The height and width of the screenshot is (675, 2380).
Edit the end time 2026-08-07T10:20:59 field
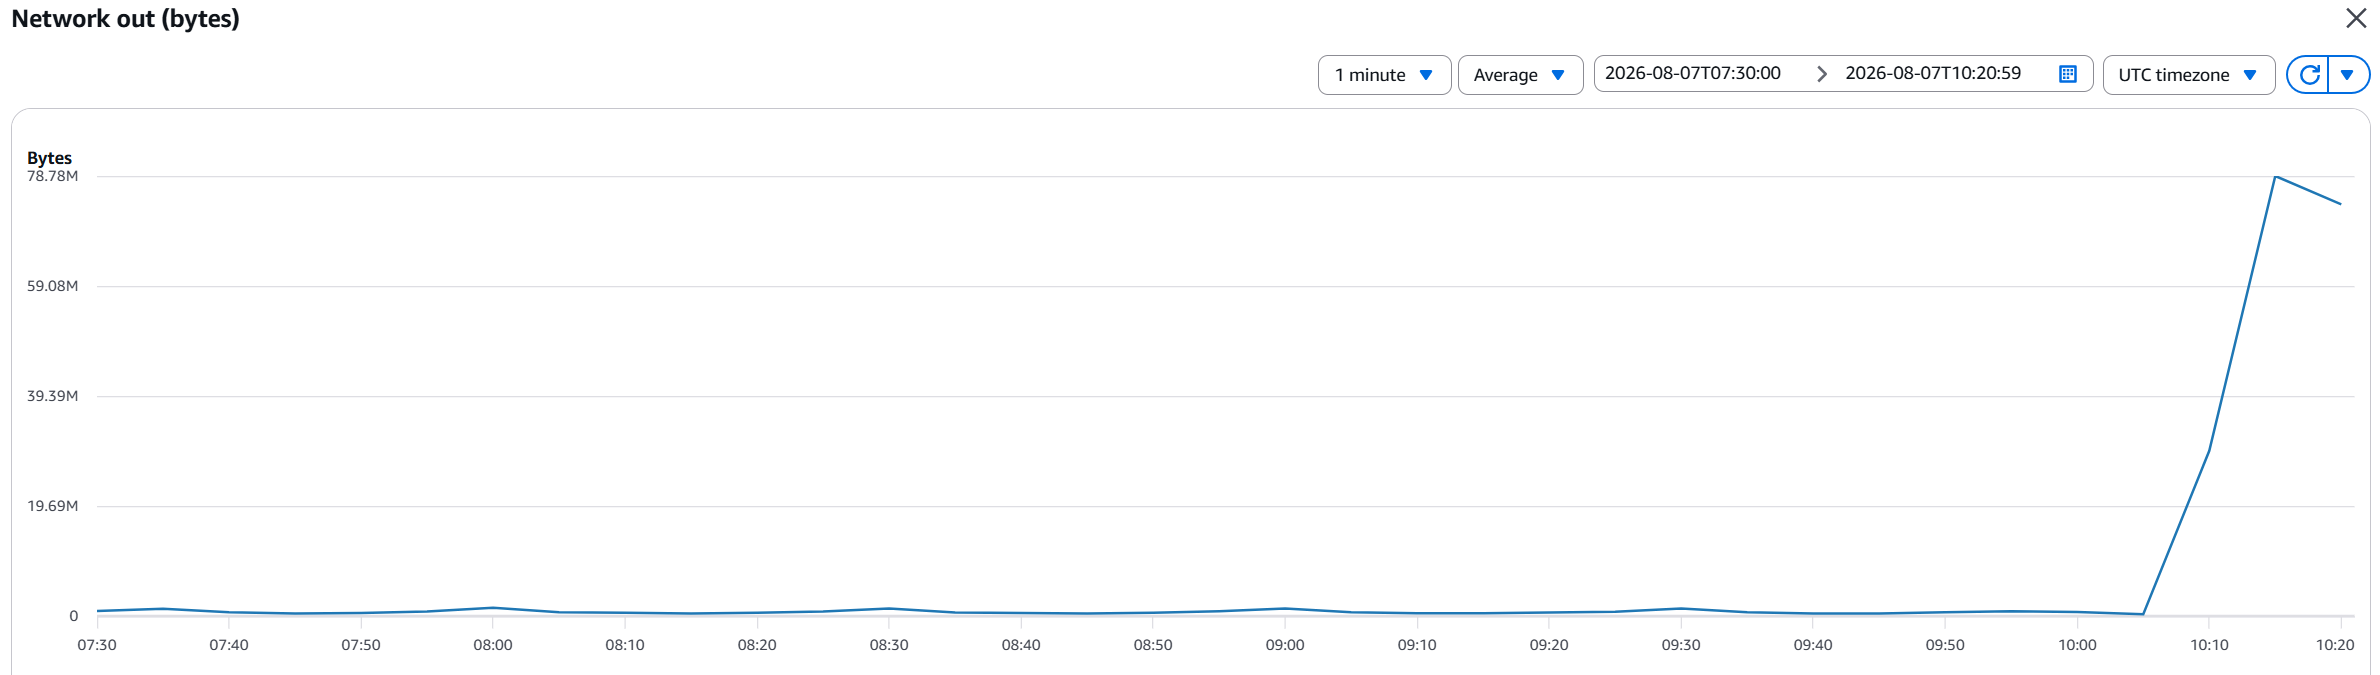pyautogui.click(x=1933, y=73)
